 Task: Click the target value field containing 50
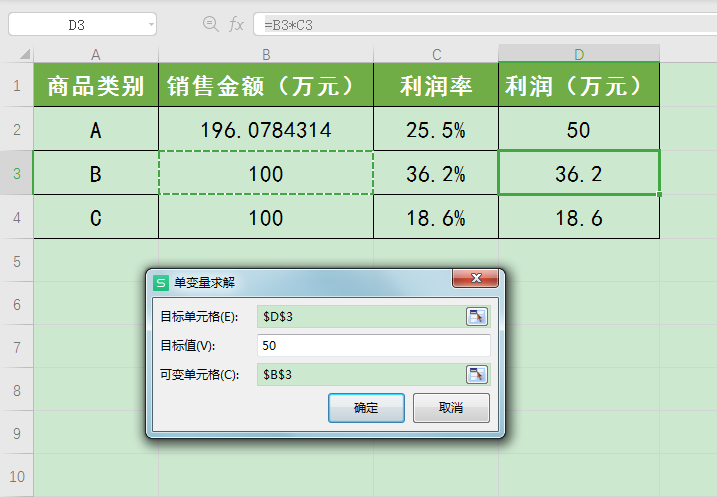tap(374, 345)
